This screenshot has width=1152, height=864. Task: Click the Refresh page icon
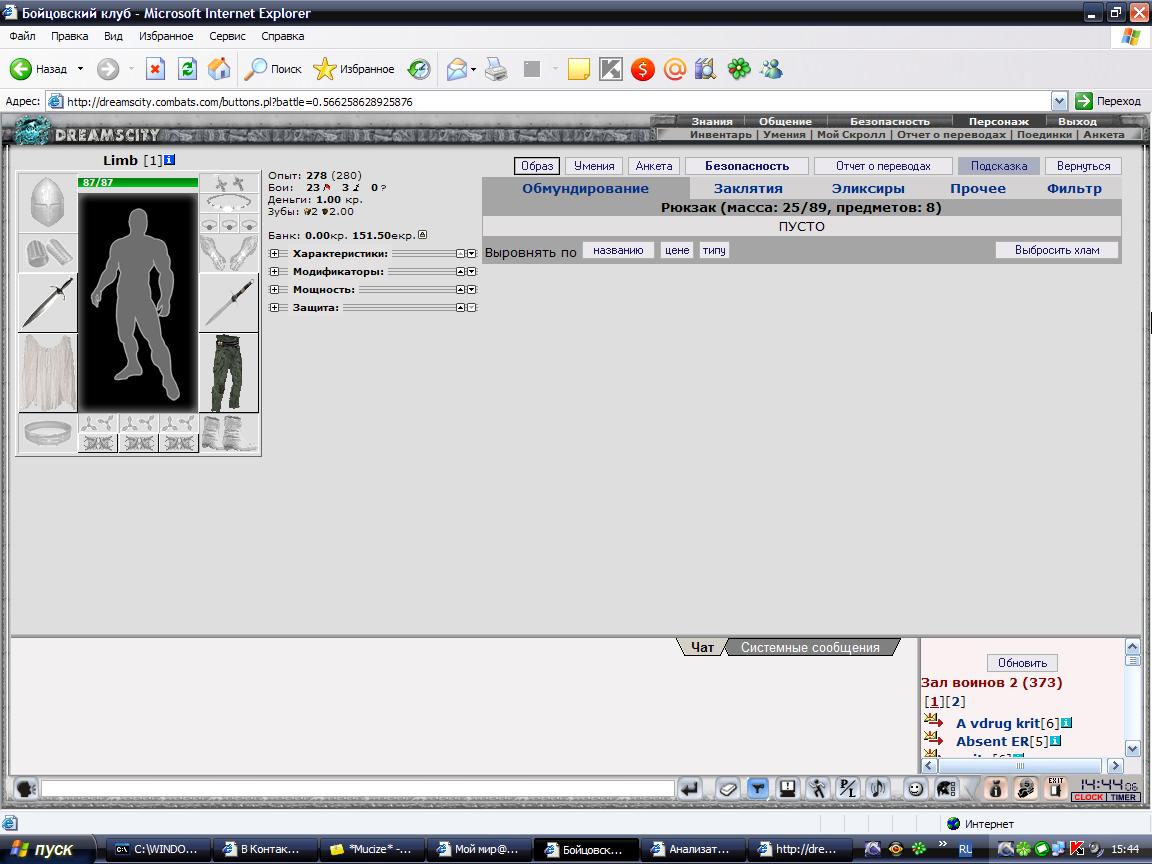pos(187,69)
